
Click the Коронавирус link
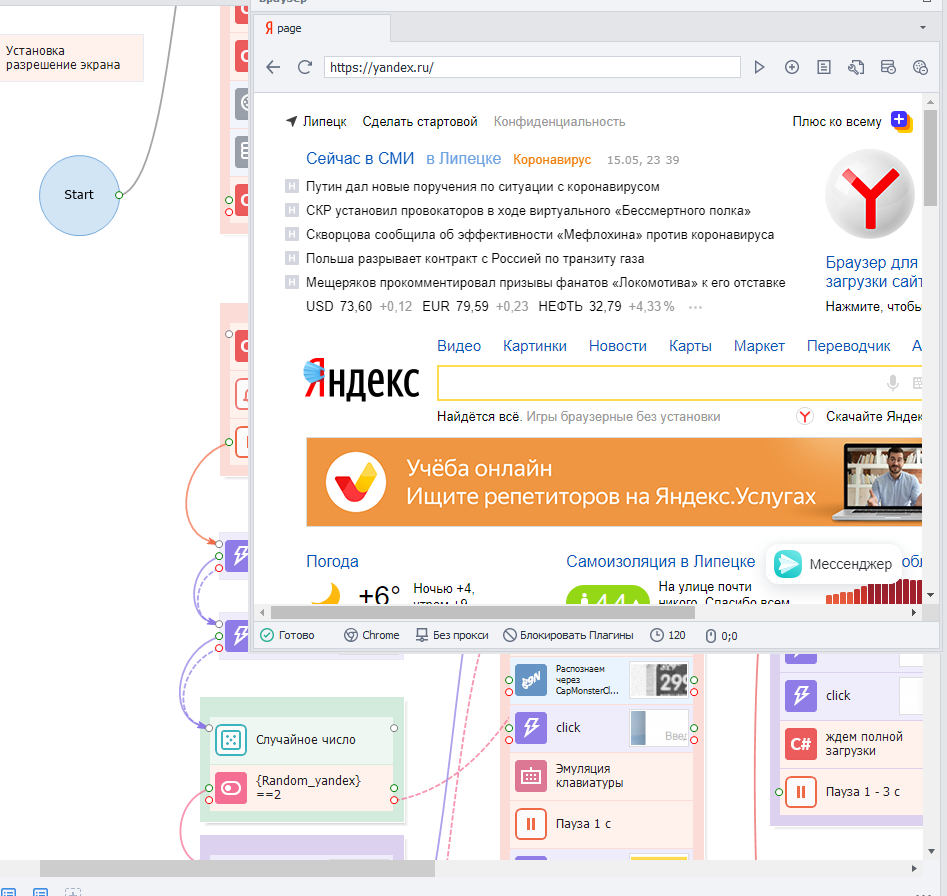pos(552,159)
